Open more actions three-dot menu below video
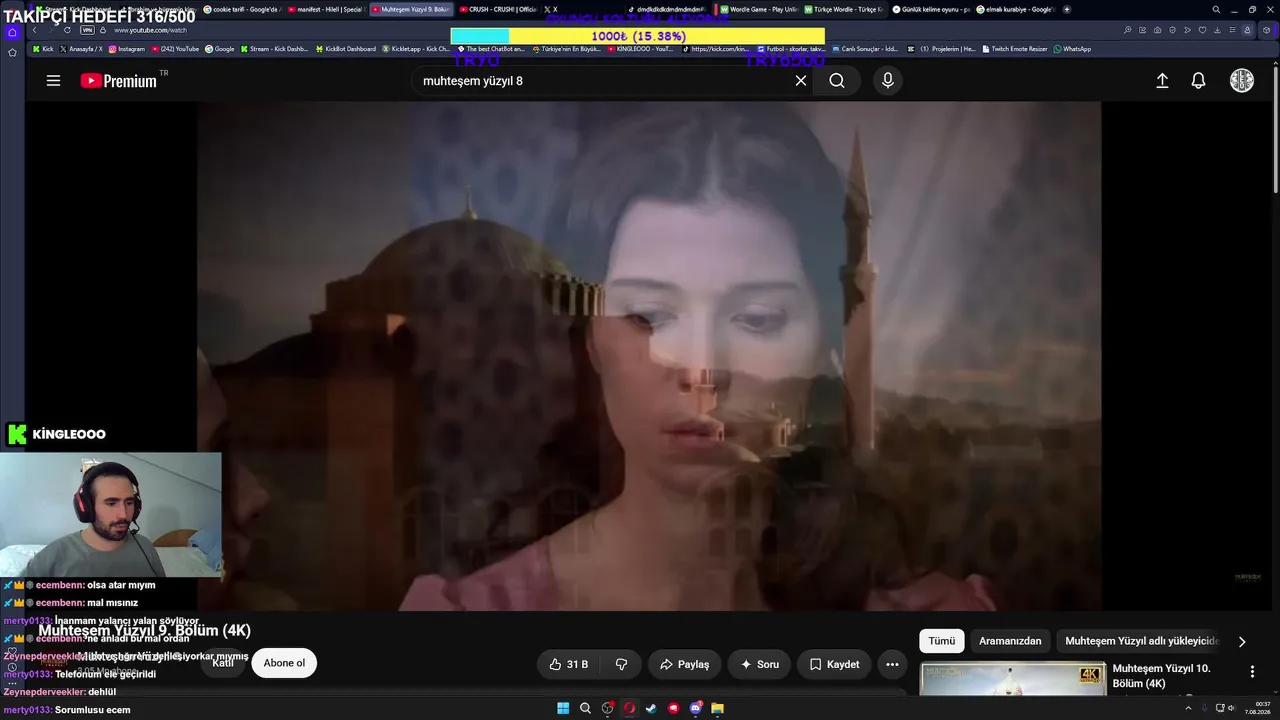Image resolution: width=1280 pixels, height=720 pixels. coord(892,664)
